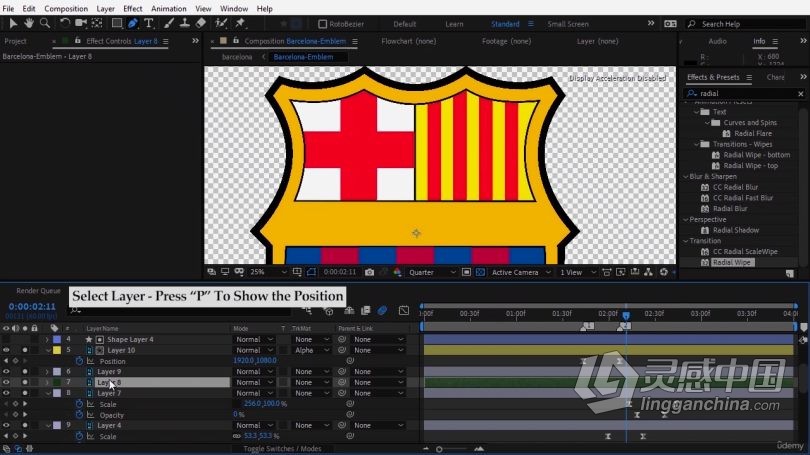Open Show Channel color management icon
Image resolution: width=810 pixels, height=455 pixels.
pyautogui.click(x=397, y=272)
